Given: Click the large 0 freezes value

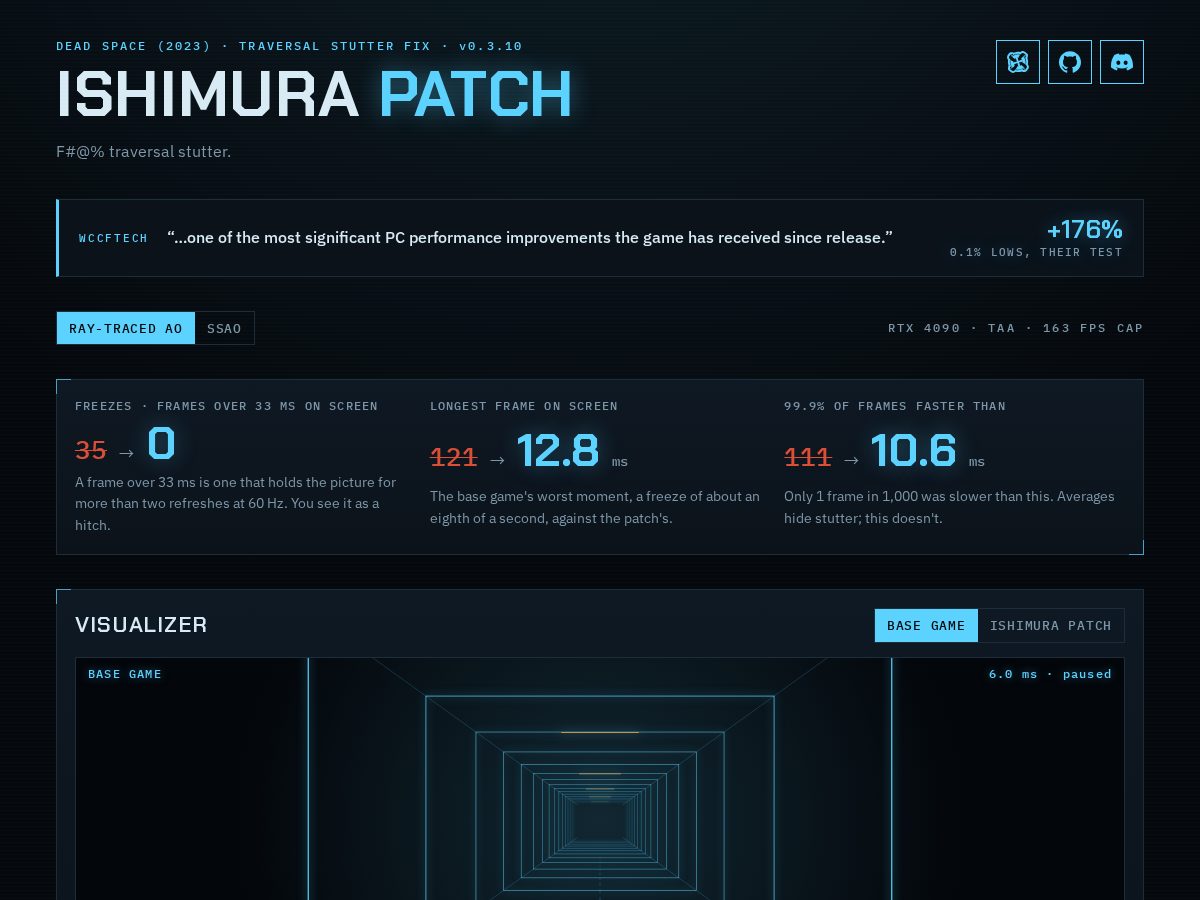Looking at the screenshot, I should pos(161,443).
